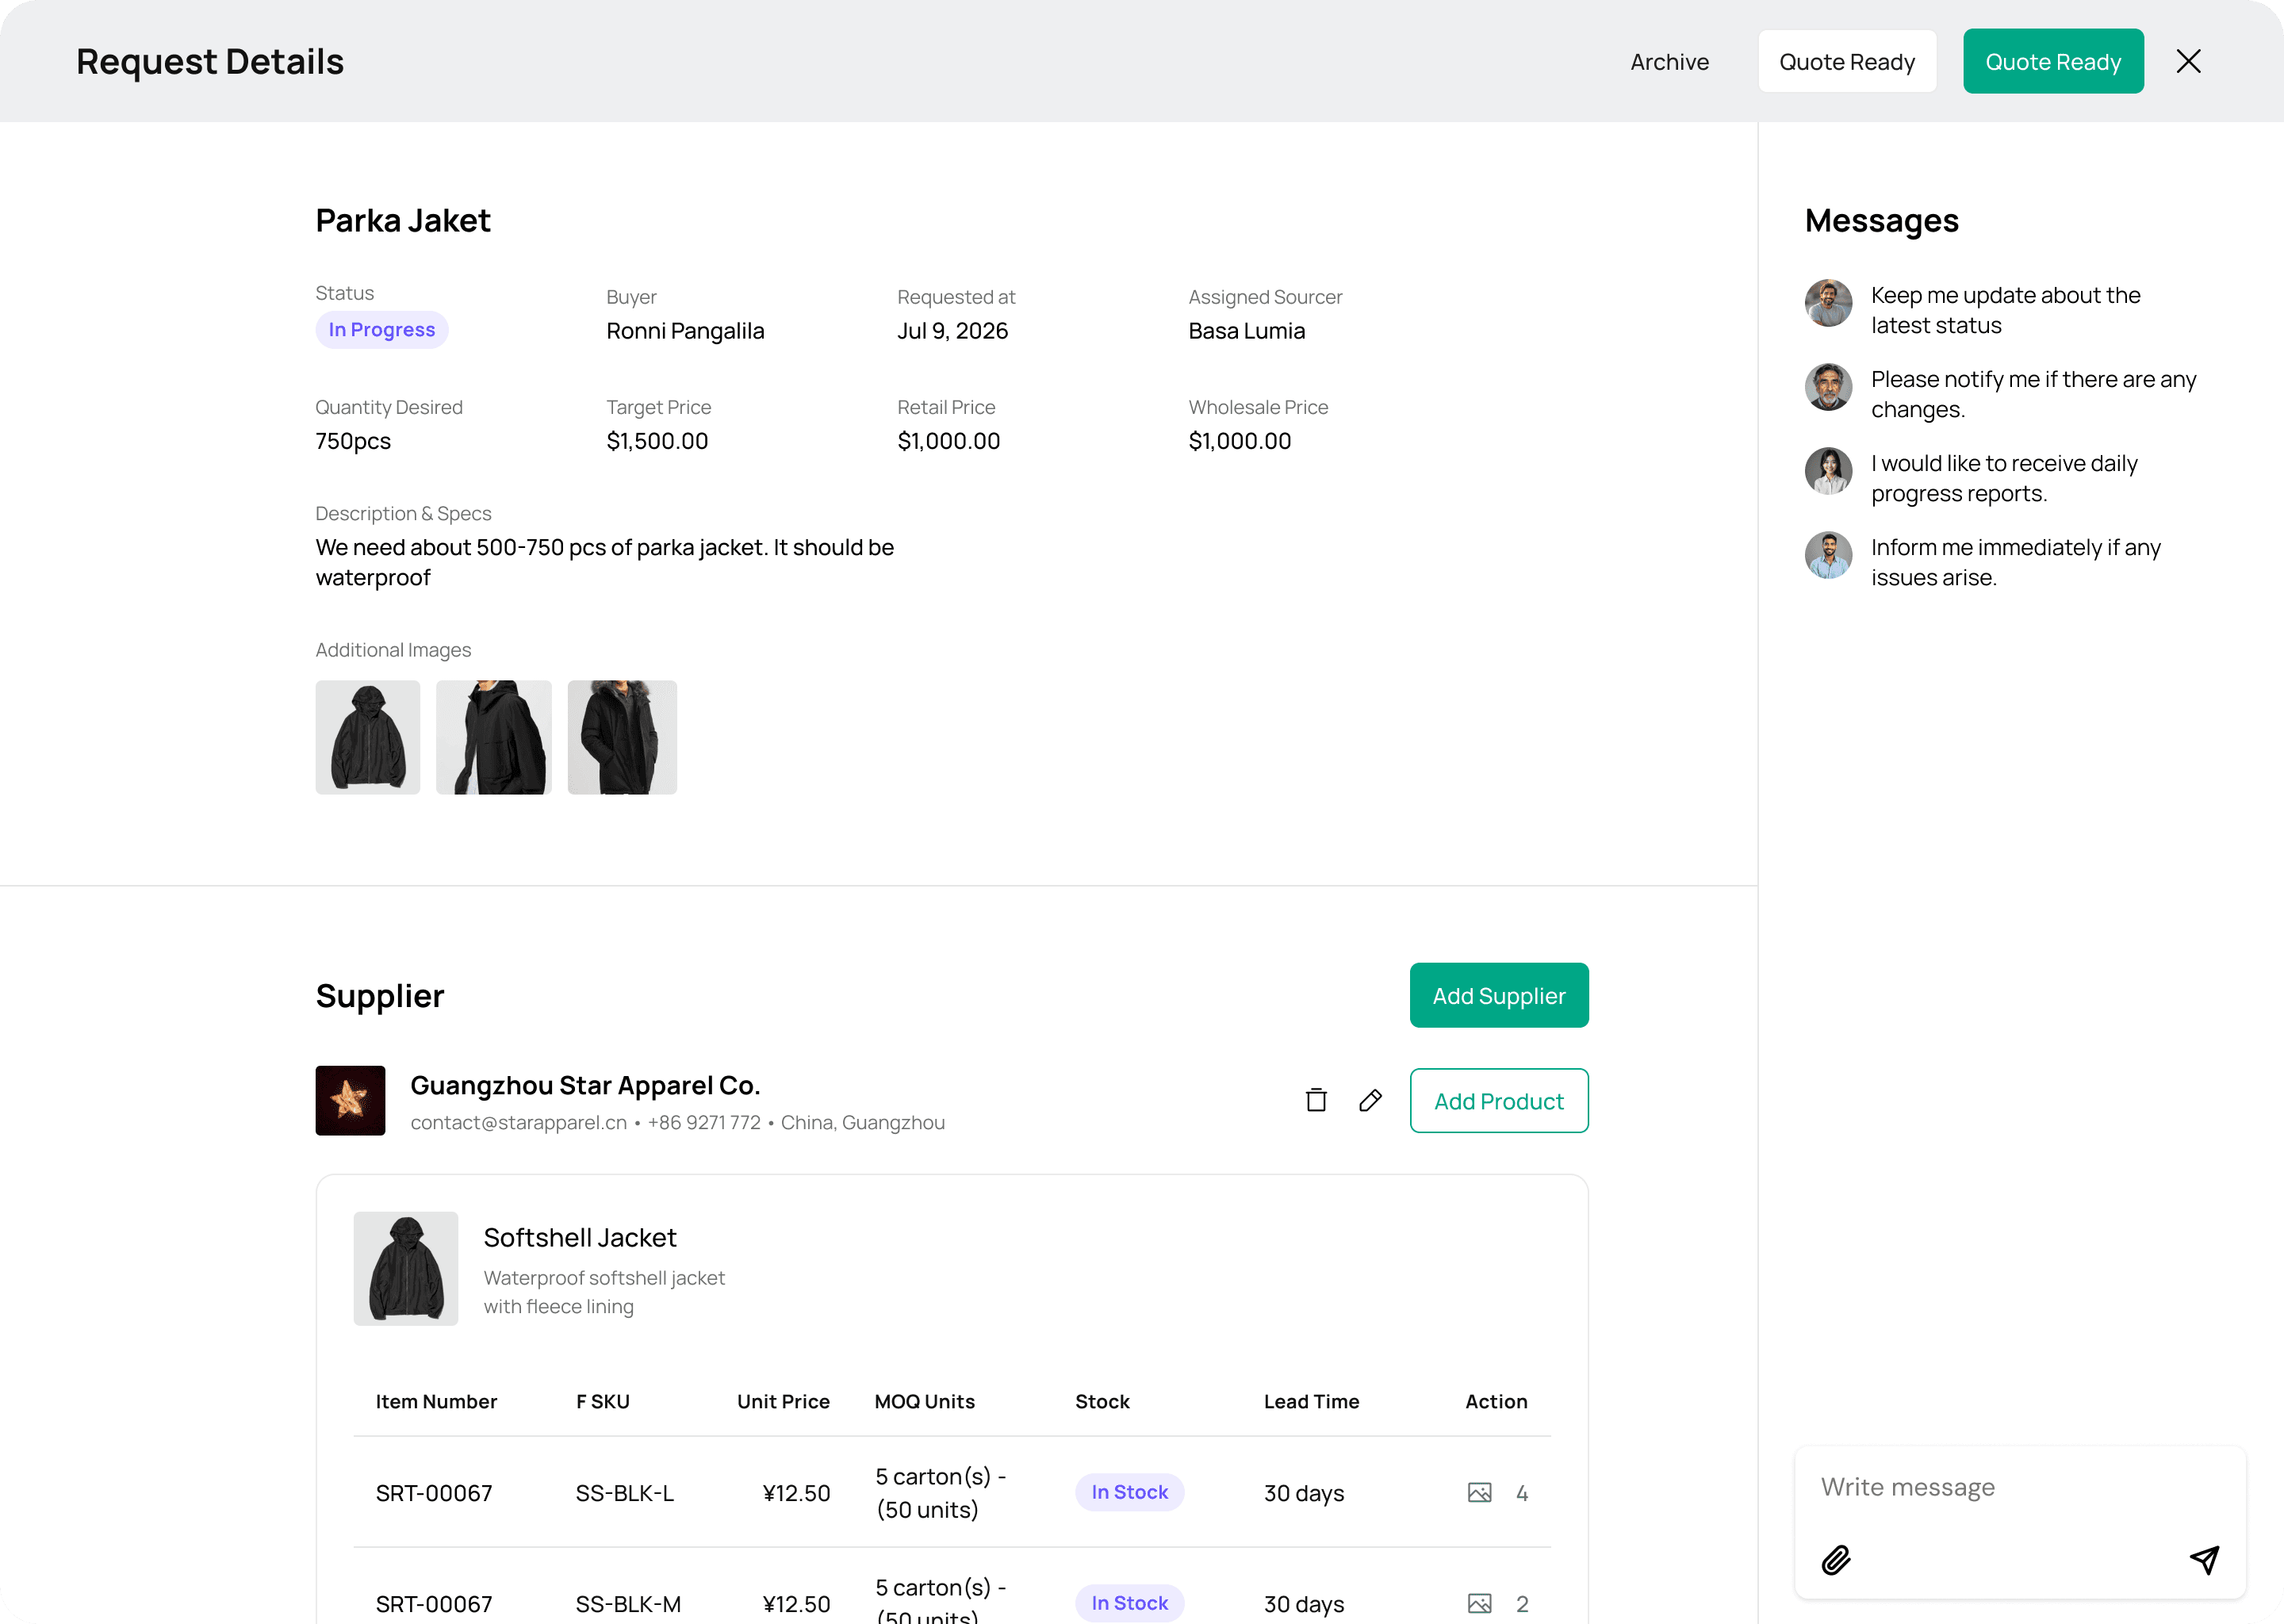
Task: Click target price $1,500.00 value
Action: click(657, 441)
